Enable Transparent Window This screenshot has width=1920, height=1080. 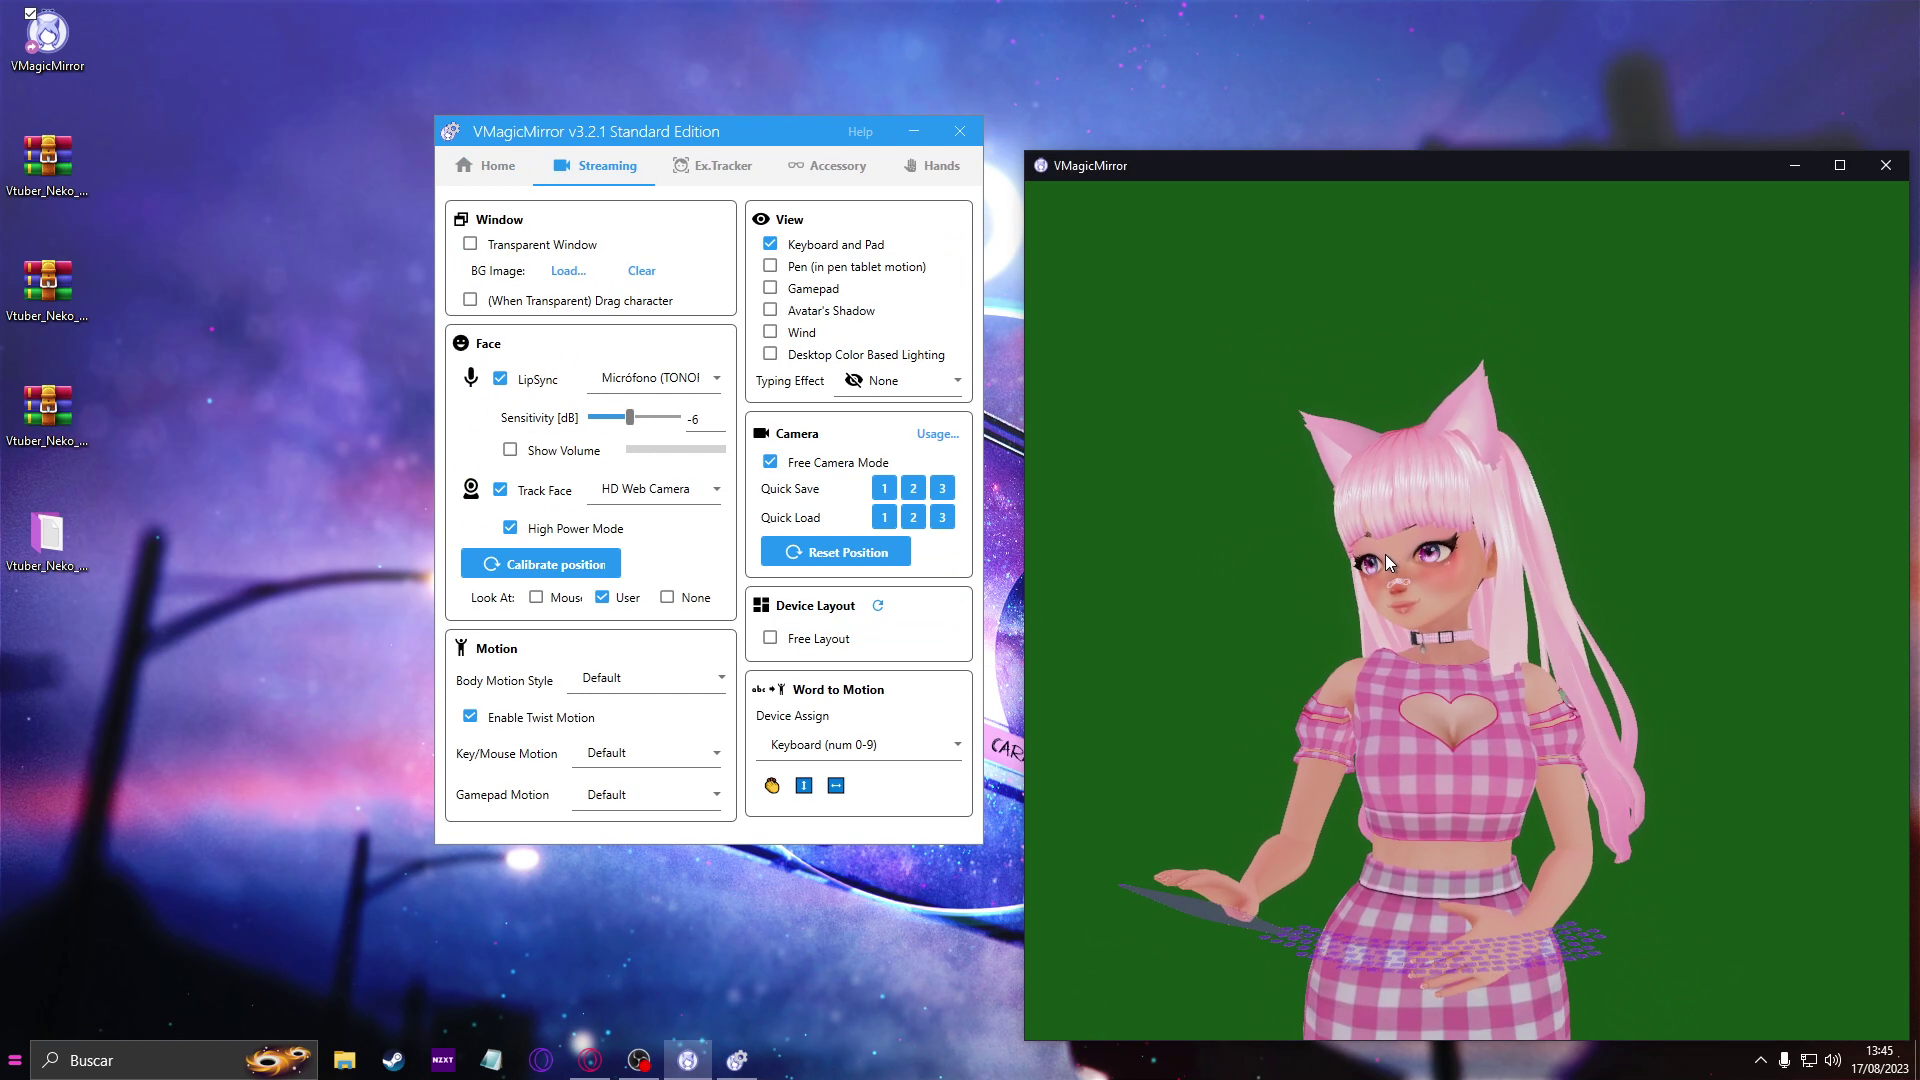(x=470, y=243)
